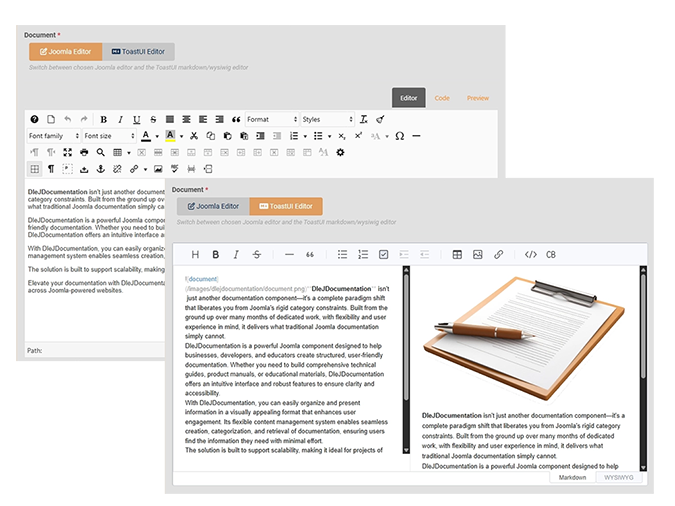Switch to the Code tab

pyautogui.click(x=442, y=98)
